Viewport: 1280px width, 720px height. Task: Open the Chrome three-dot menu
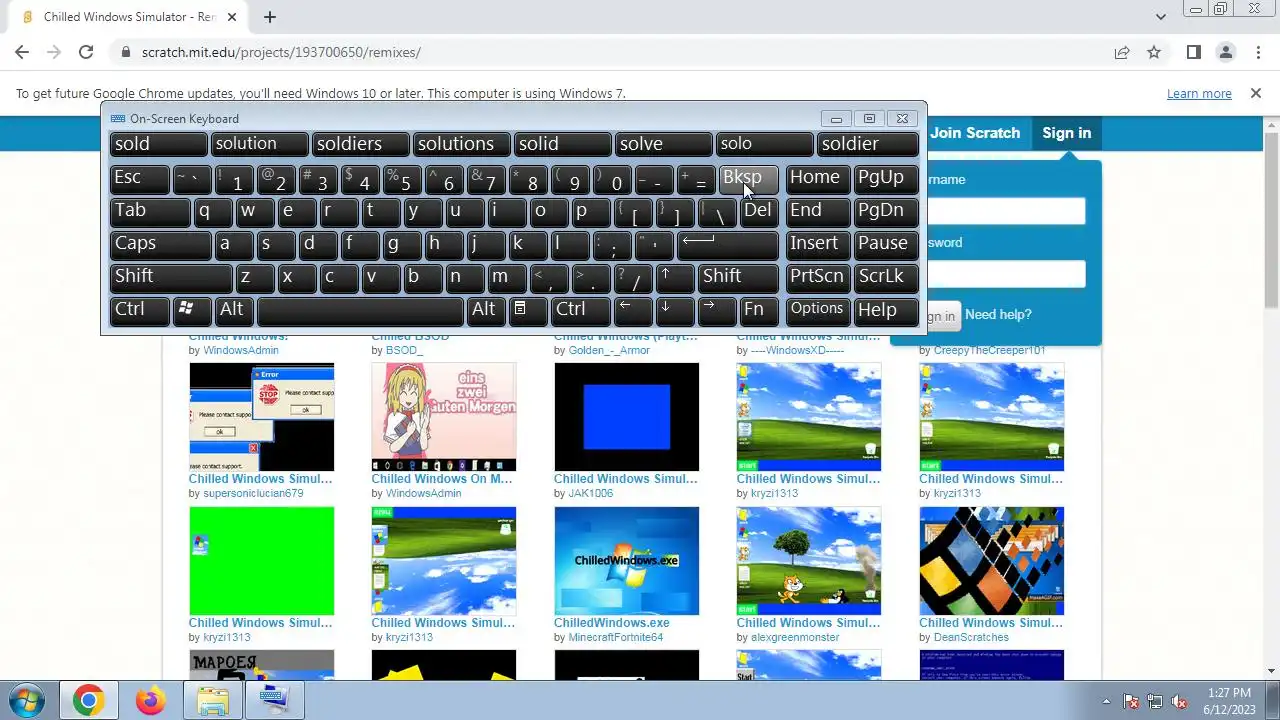(1257, 52)
